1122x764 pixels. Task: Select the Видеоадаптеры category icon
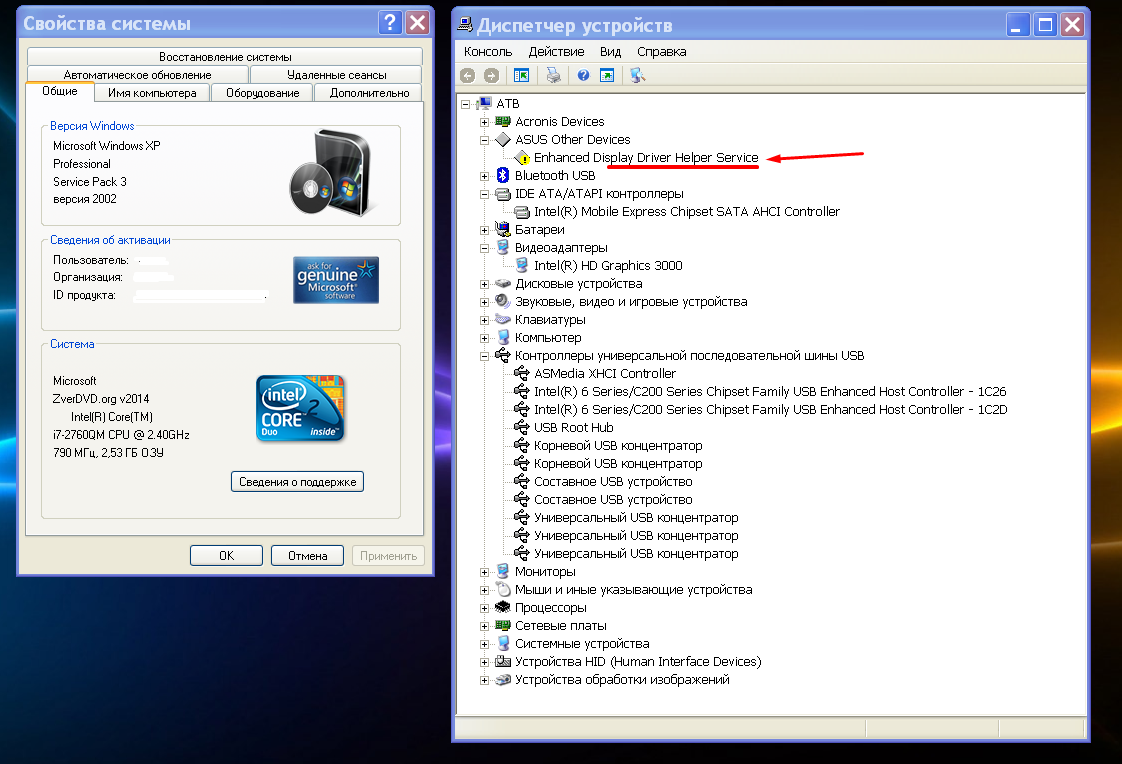(503, 248)
